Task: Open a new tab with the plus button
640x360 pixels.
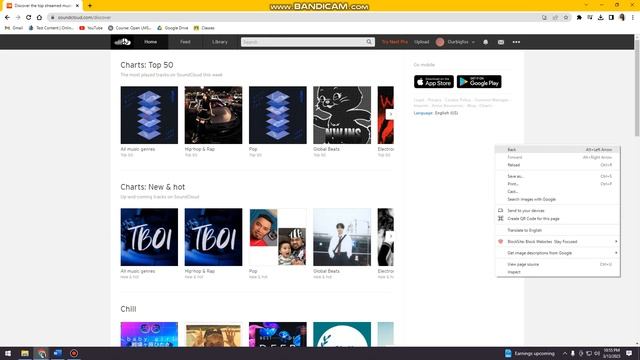Action: point(90,6)
